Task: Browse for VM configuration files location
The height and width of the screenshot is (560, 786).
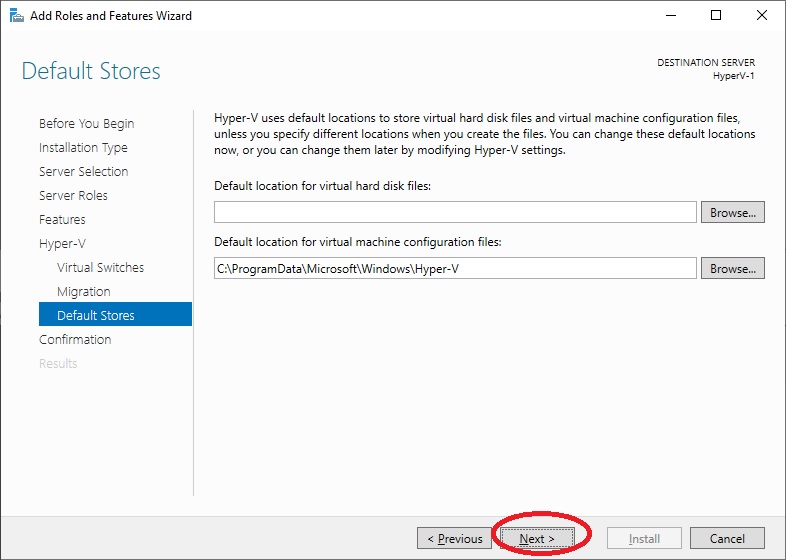Action: tap(732, 268)
